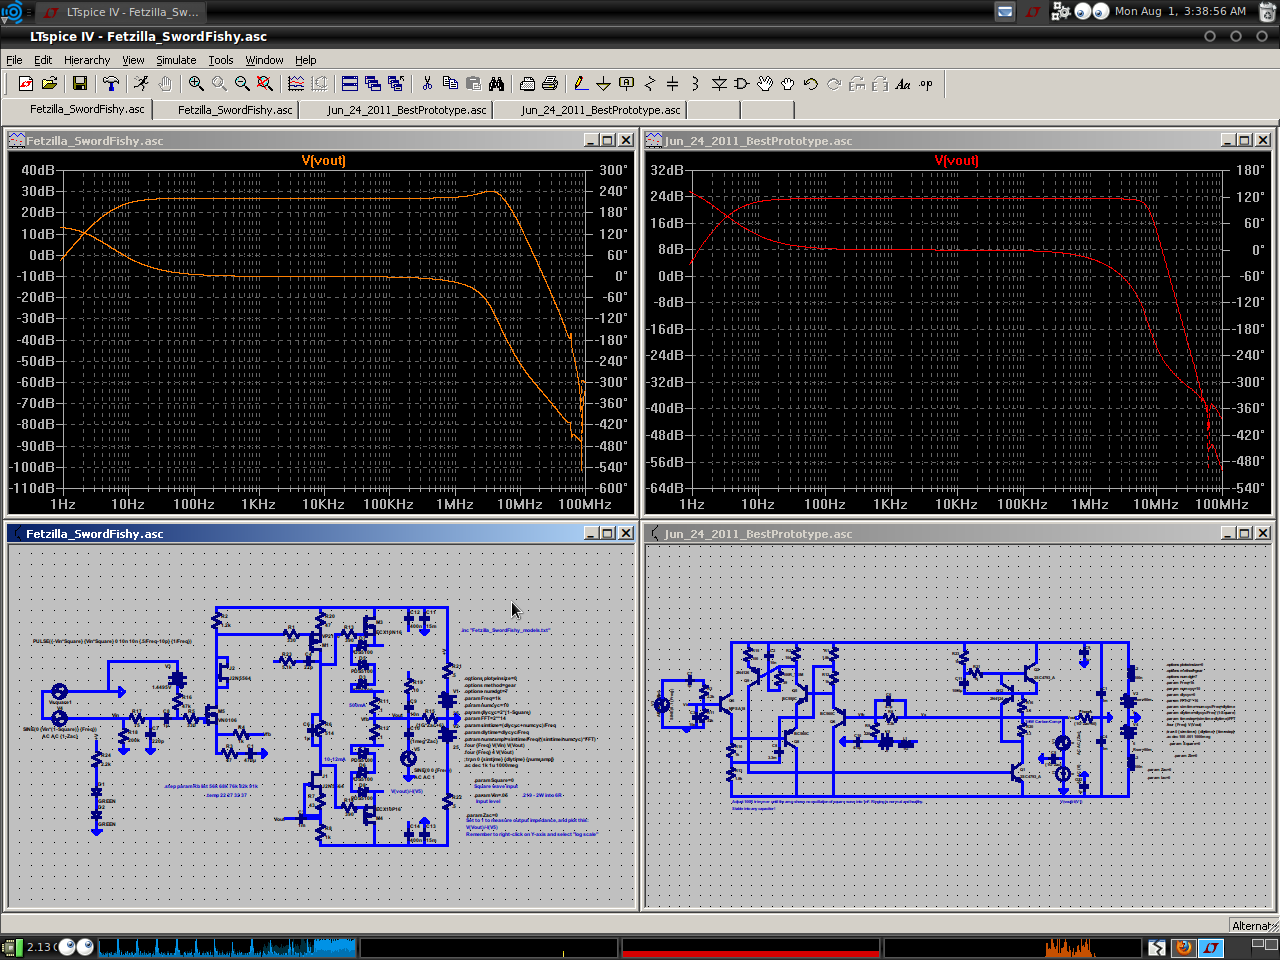This screenshot has height=960, width=1280.
Task: Click the Print printer icon
Action: click(550, 84)
